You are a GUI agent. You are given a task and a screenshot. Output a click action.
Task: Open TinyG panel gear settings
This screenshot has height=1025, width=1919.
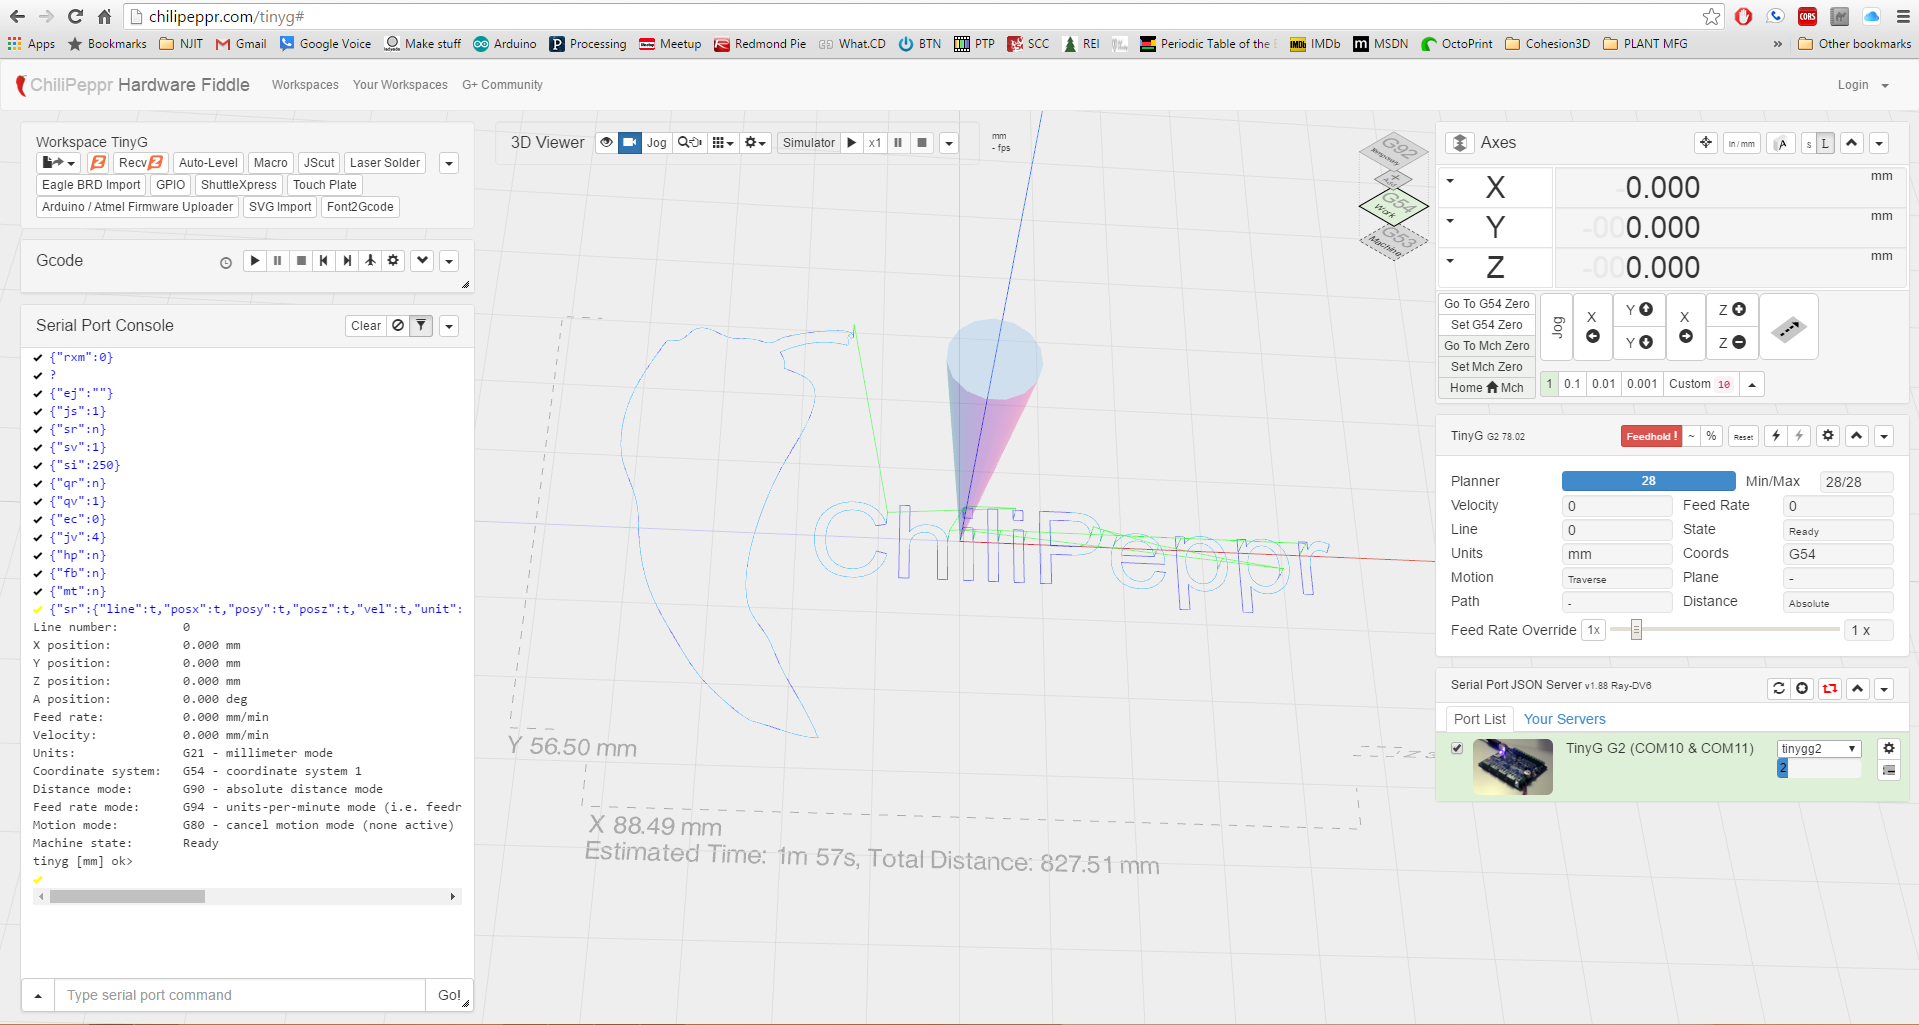pos(1828,436)
